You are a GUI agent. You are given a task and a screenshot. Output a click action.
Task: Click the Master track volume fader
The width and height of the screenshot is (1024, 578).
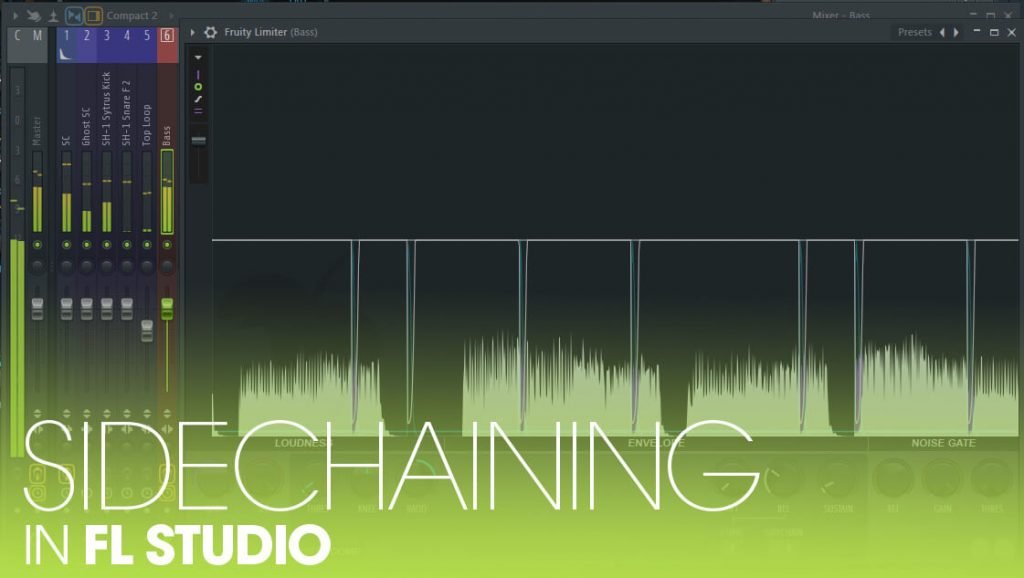coord(37,309)
